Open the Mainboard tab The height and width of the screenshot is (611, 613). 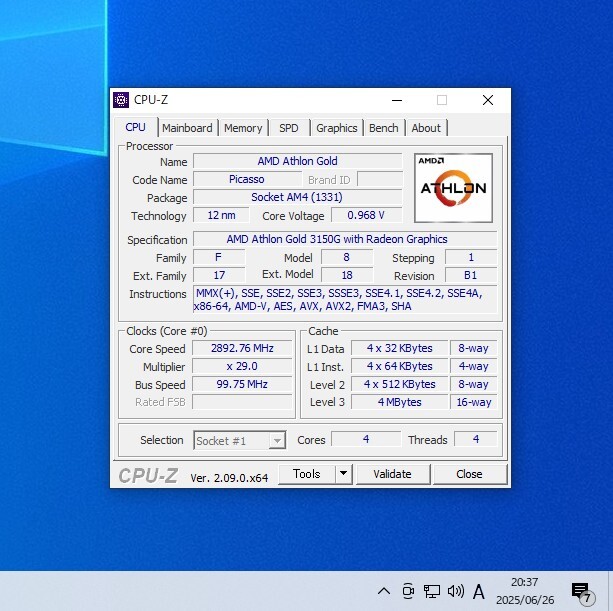(x=187, y=128)
